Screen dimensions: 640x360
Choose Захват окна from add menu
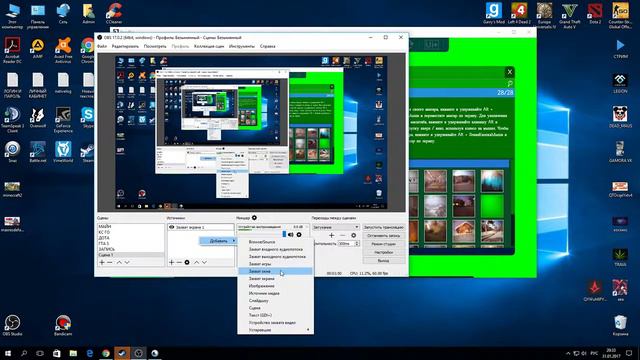275,271
